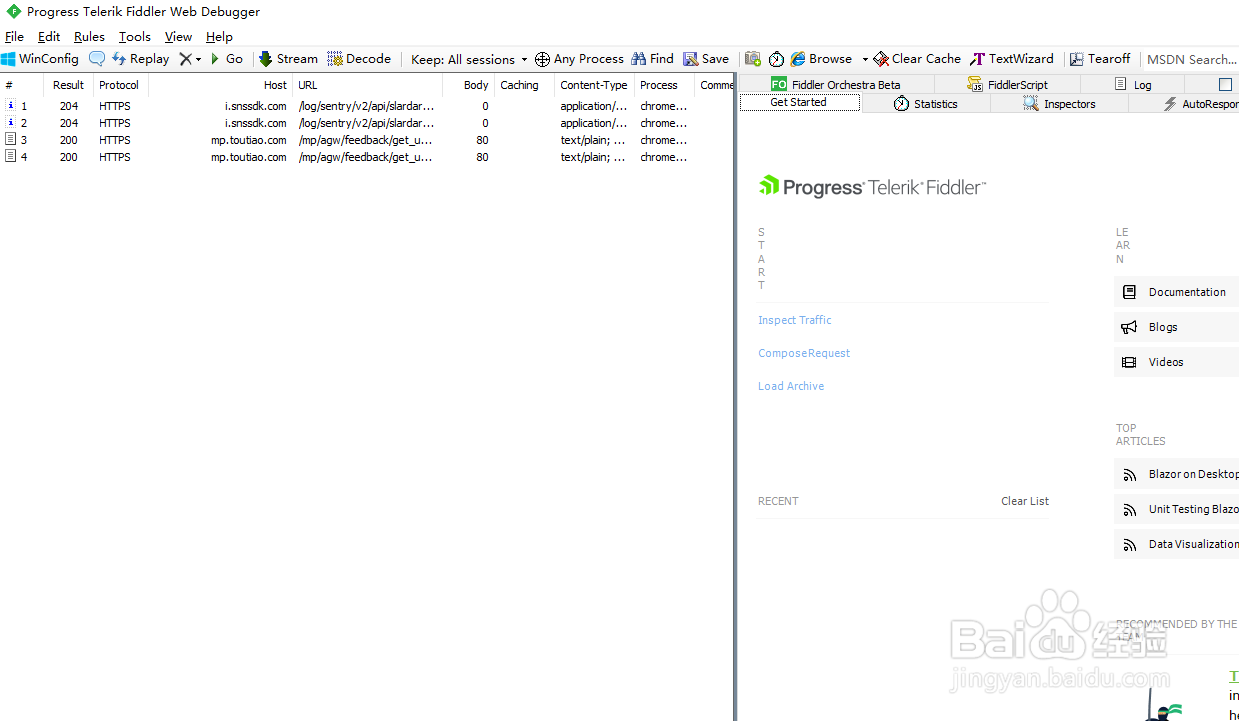
Task: Open the Keep: All sessions dropdown
Action: click(x=468, y=59)
